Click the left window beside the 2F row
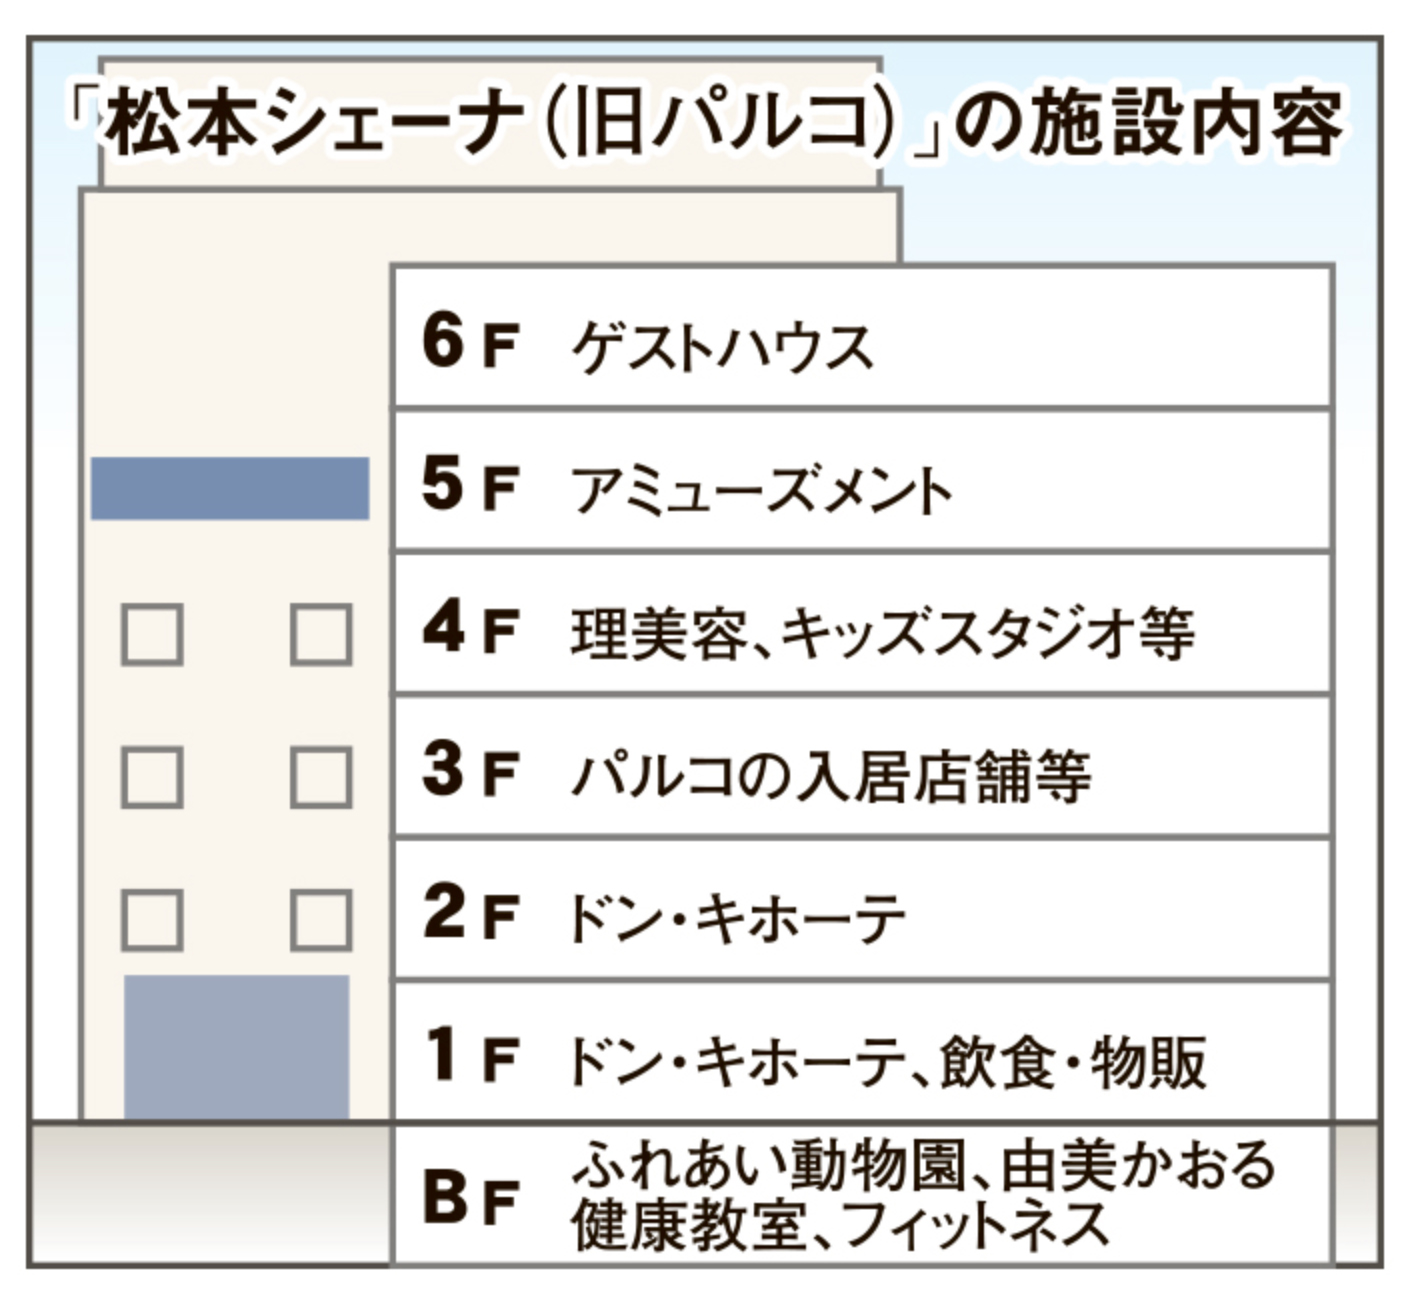 click(x=152, y=920)
